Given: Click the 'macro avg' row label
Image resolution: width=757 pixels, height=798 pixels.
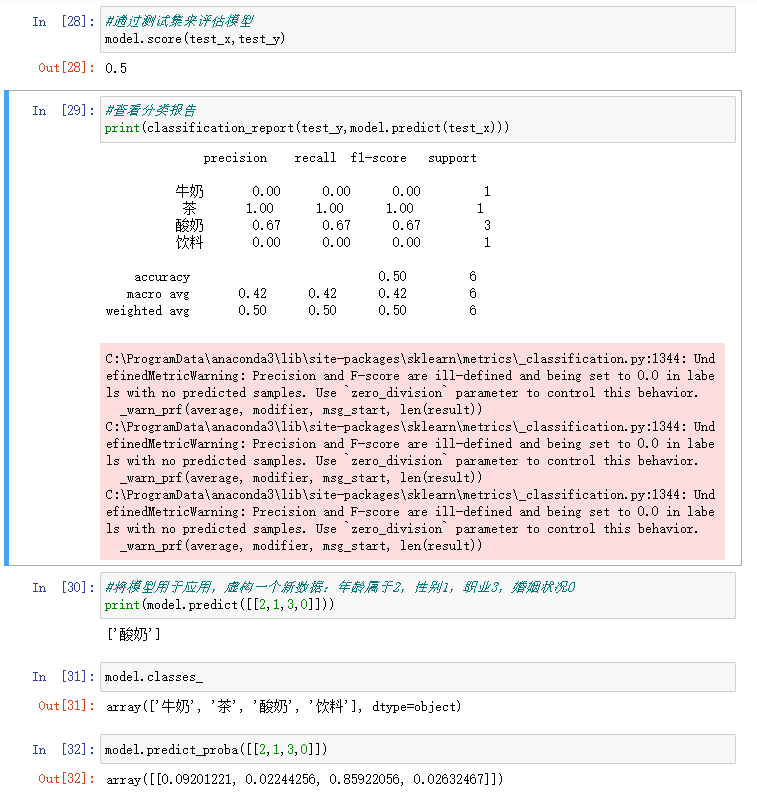Looking at the screenshot, I should pos(158,294).
